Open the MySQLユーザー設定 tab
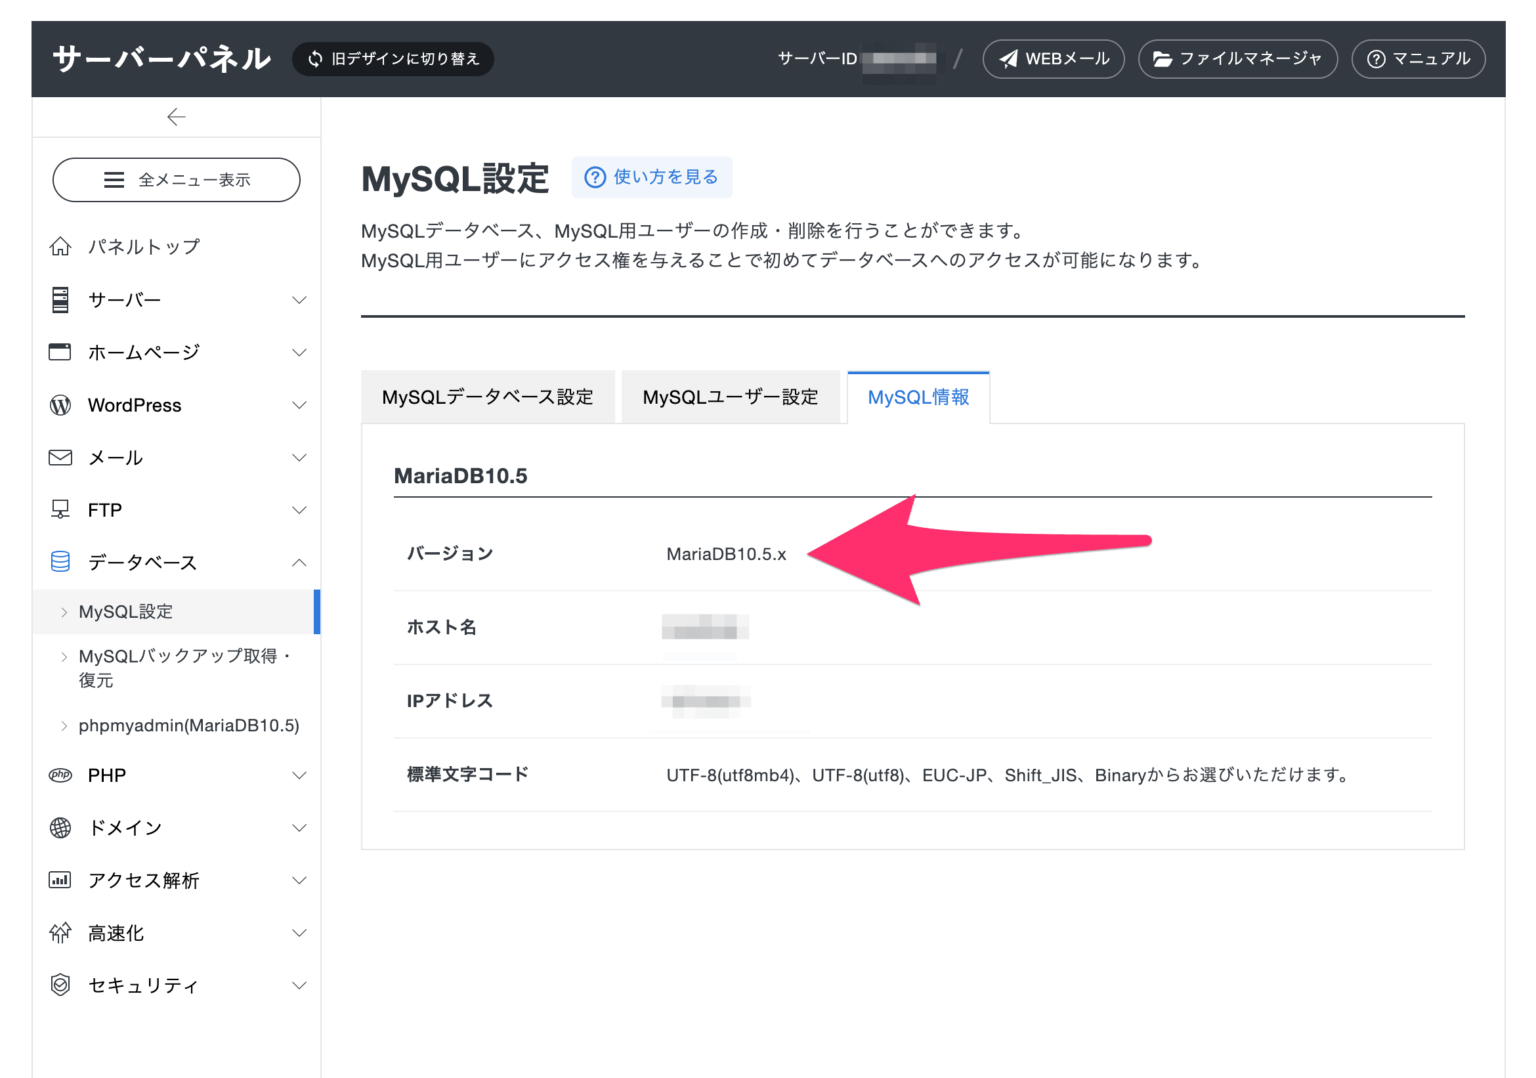Image resolution: width=1536 pixels, height=1078 pixels. [731, 396]
